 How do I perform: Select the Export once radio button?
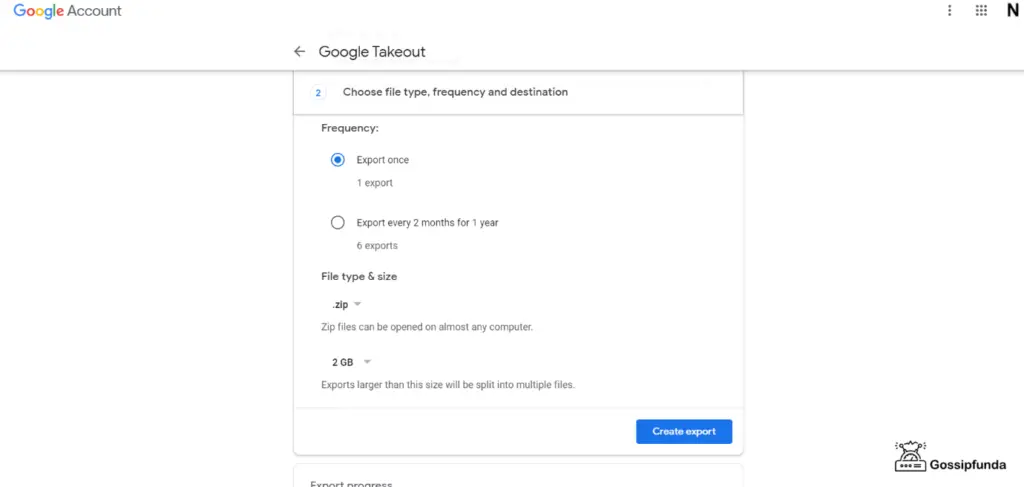click(x=338, y=159)
